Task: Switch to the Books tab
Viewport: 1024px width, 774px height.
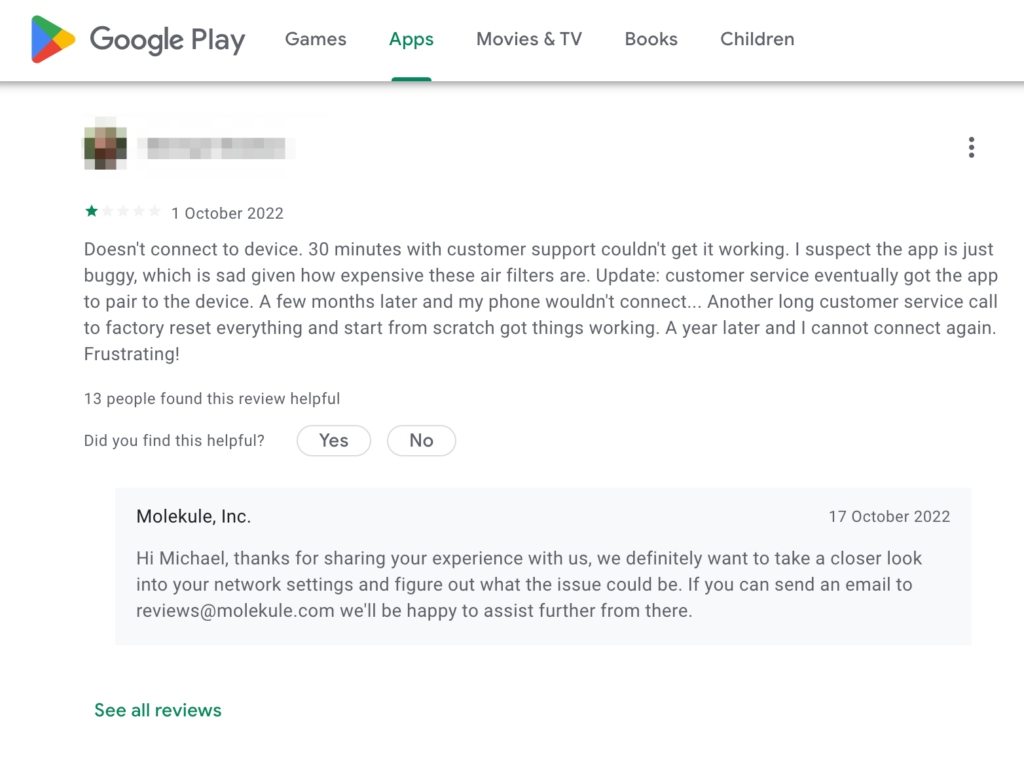Action: pyautogui.click(x=651, y=39)
